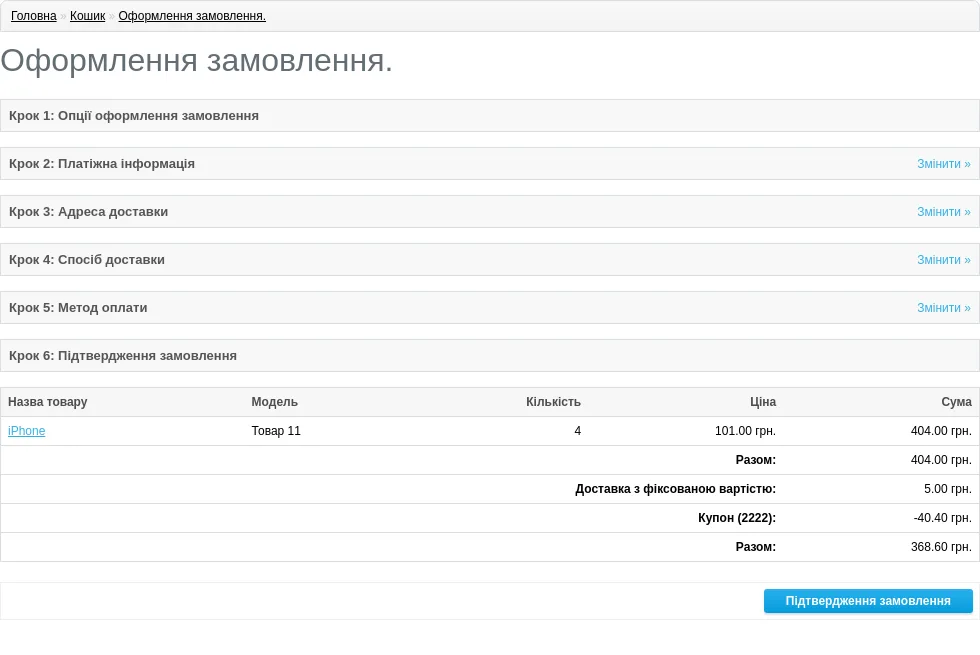The width and height of the screenshot is (980, 655).
Task: Select the Товар 11 model cell
Action: 276,431
